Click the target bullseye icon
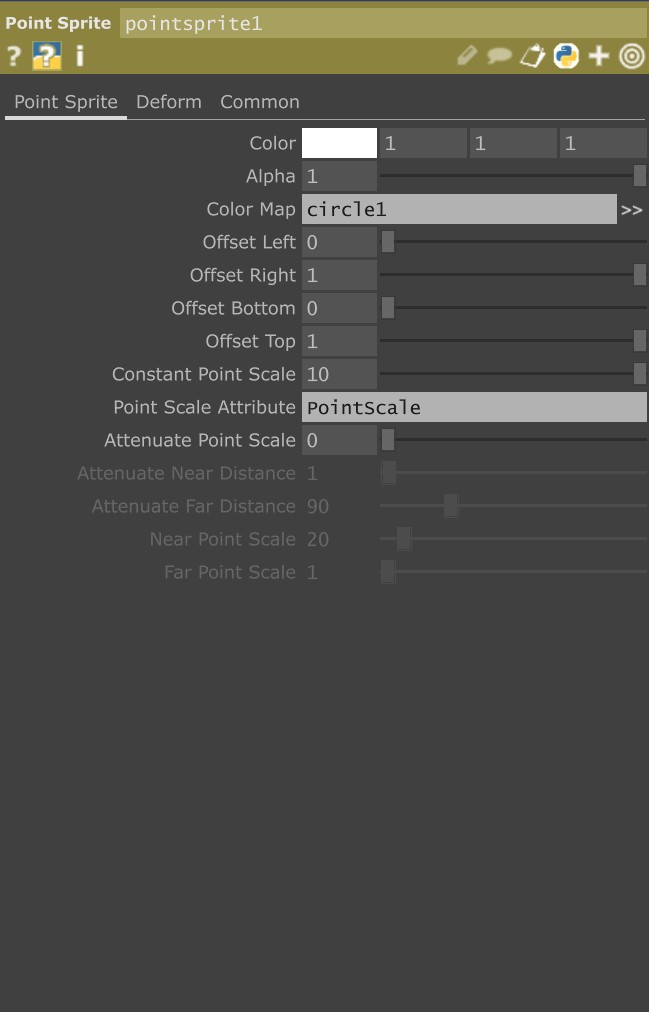The height and width of the screenshot is (1012, 649). 631,56
